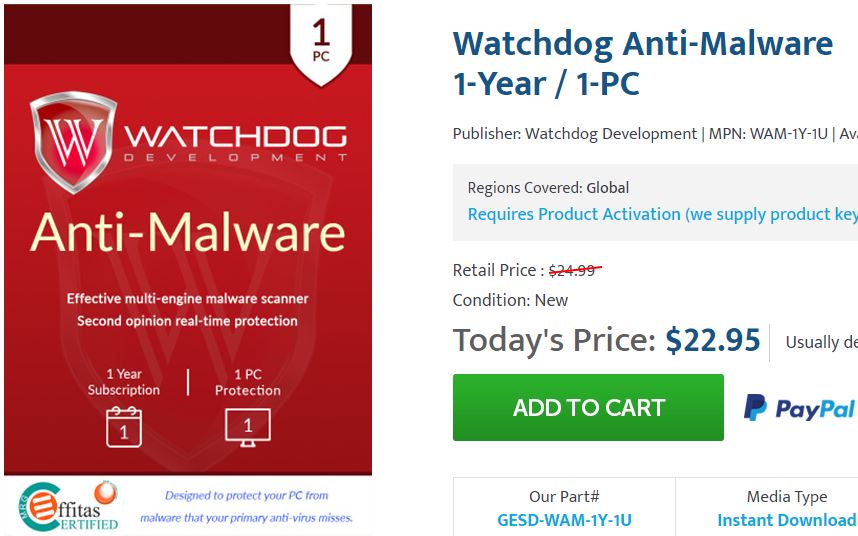Click the Today's Price $22.95 amount
This screenshot has height=536, width=858.
(712, 341)
